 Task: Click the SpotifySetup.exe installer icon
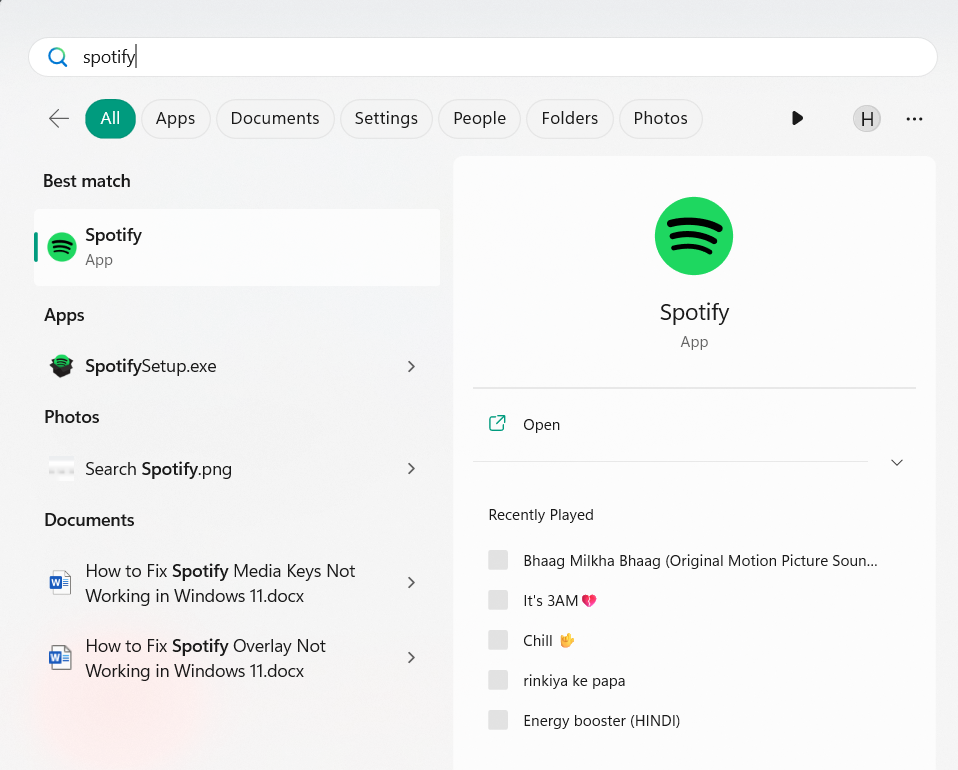[x=62, y=366]
